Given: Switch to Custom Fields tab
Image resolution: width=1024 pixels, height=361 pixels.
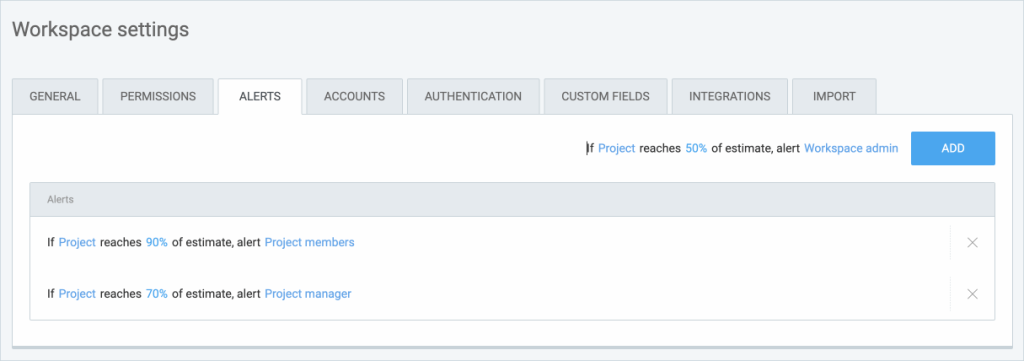Looking at the screenshot, I should 605,97.
